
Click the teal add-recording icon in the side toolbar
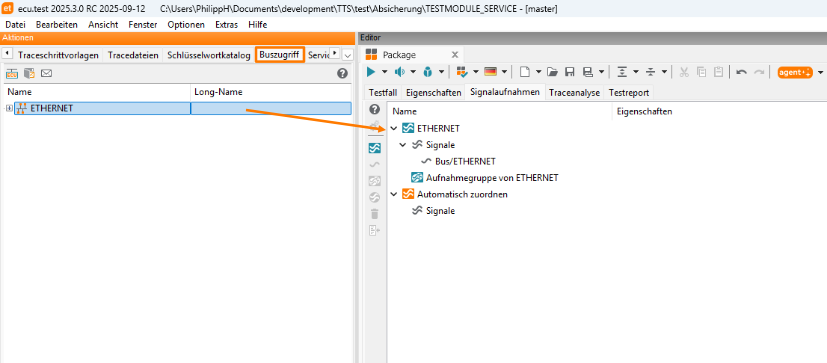(374, 148)
